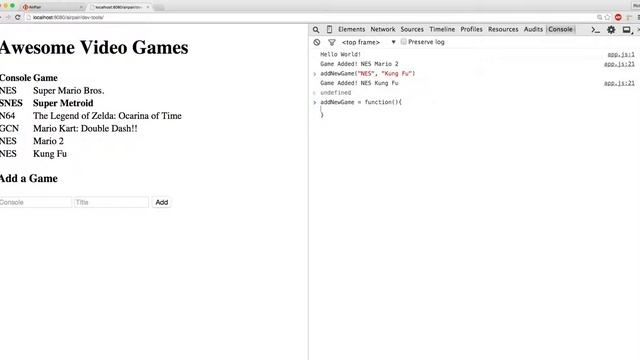This screenshot has height=360, width=640.
Task: Click the 'Super Metroid' table cell
Action: (63, 103)
